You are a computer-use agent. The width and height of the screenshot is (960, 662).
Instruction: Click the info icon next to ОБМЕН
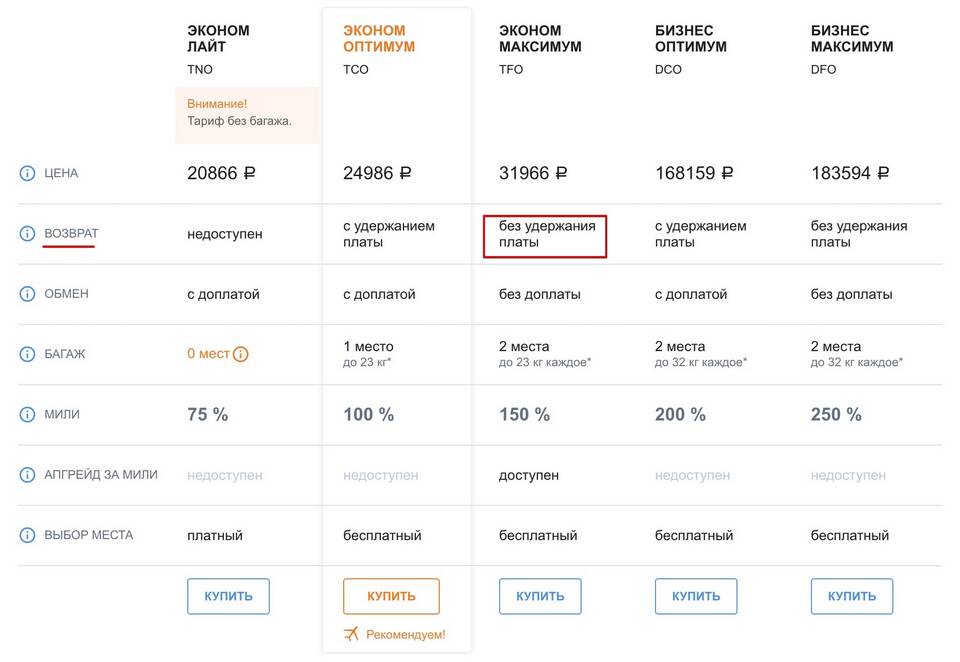28,294
